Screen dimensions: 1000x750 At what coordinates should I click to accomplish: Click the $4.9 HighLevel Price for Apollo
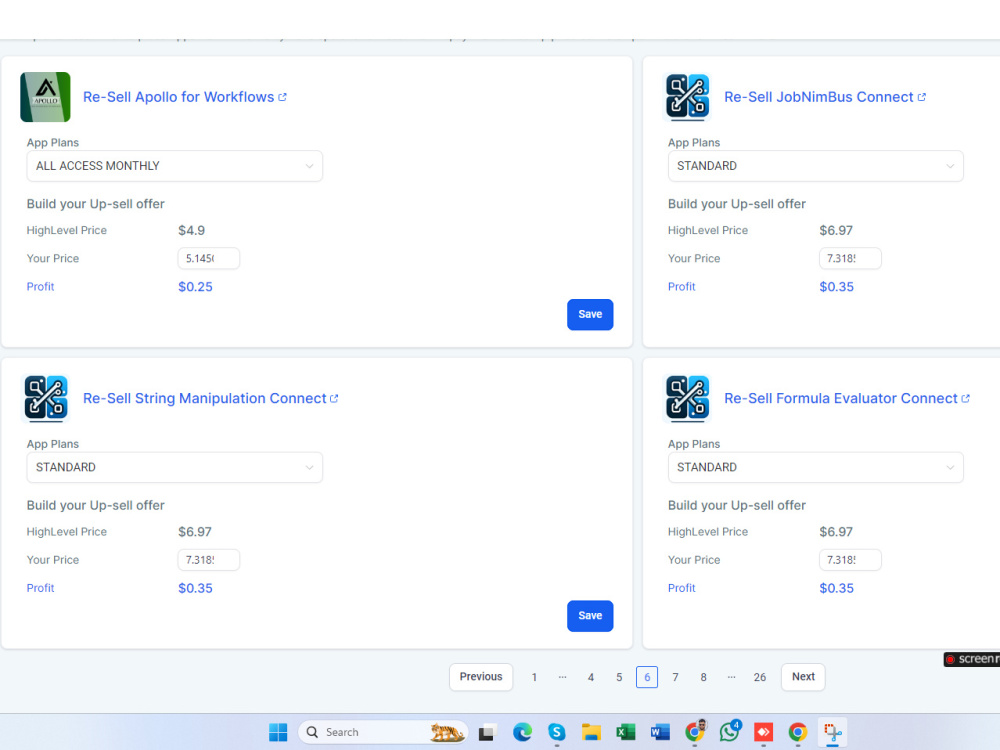[x=191, y=230]
